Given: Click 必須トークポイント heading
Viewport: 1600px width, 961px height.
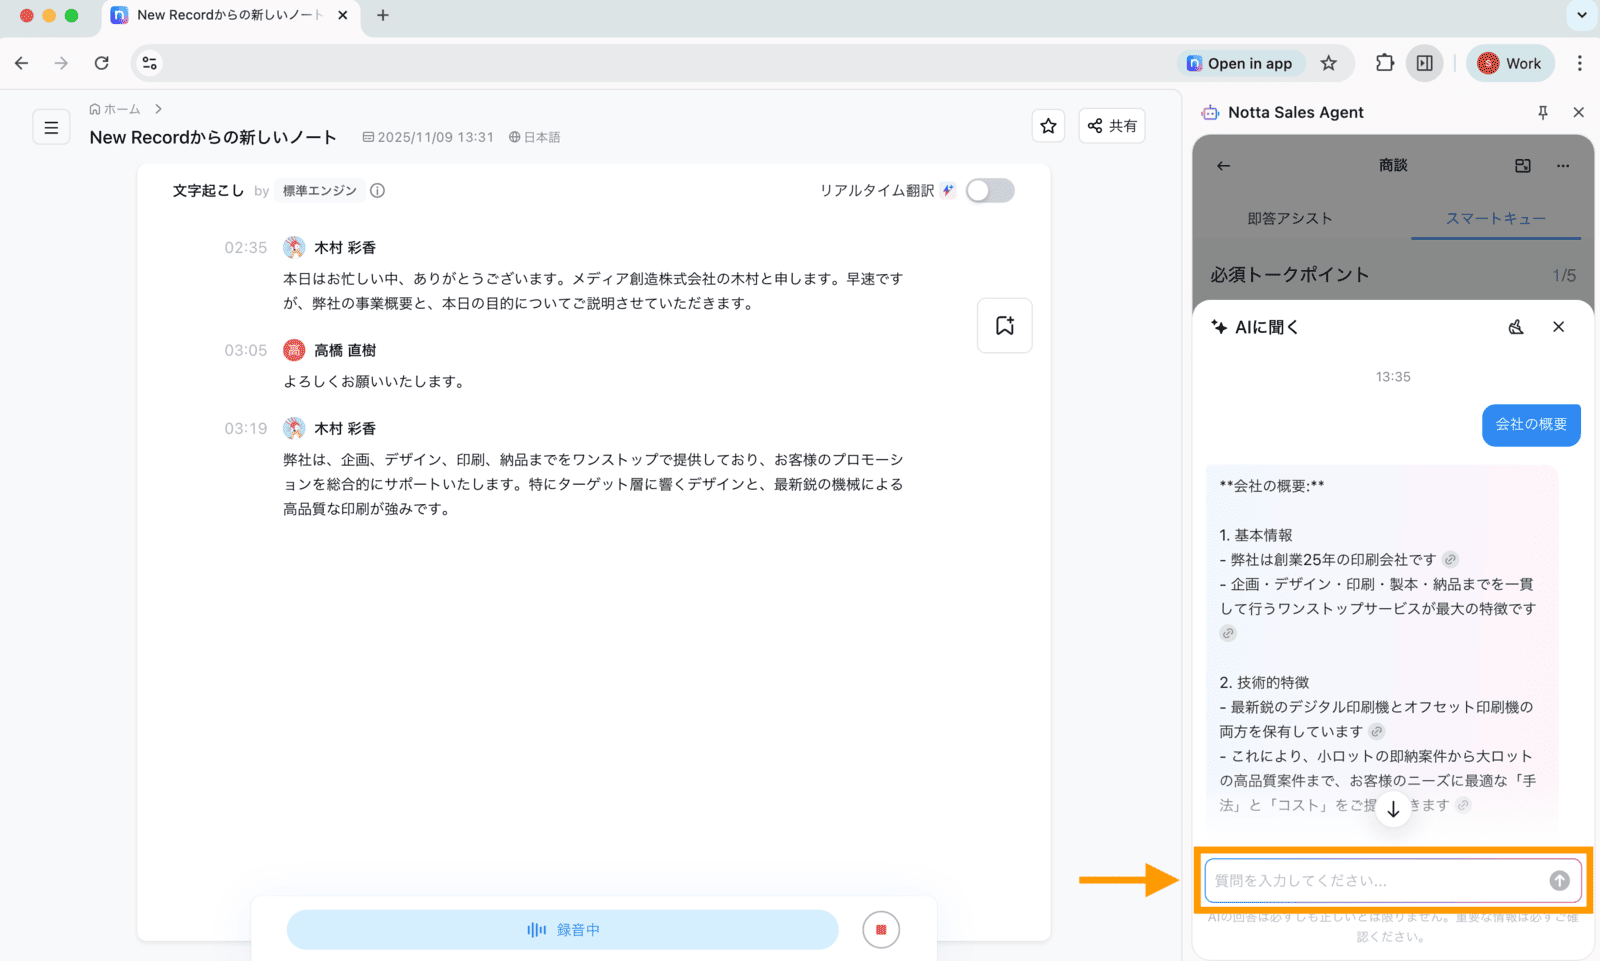Looking at the screenshot, I should coord(1289,275).
